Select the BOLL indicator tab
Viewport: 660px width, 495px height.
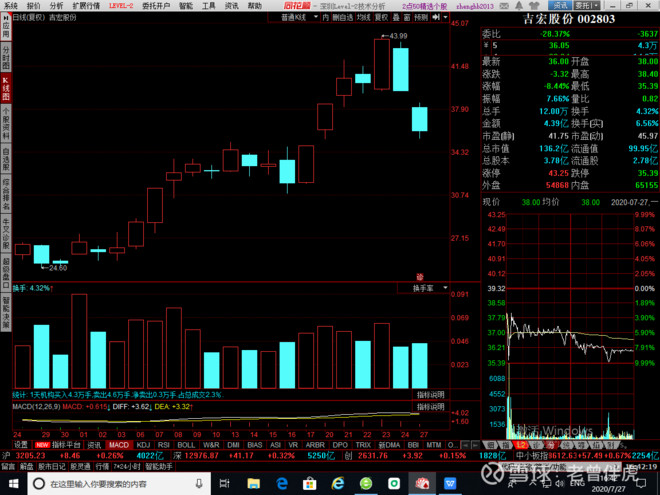point(186,445)
